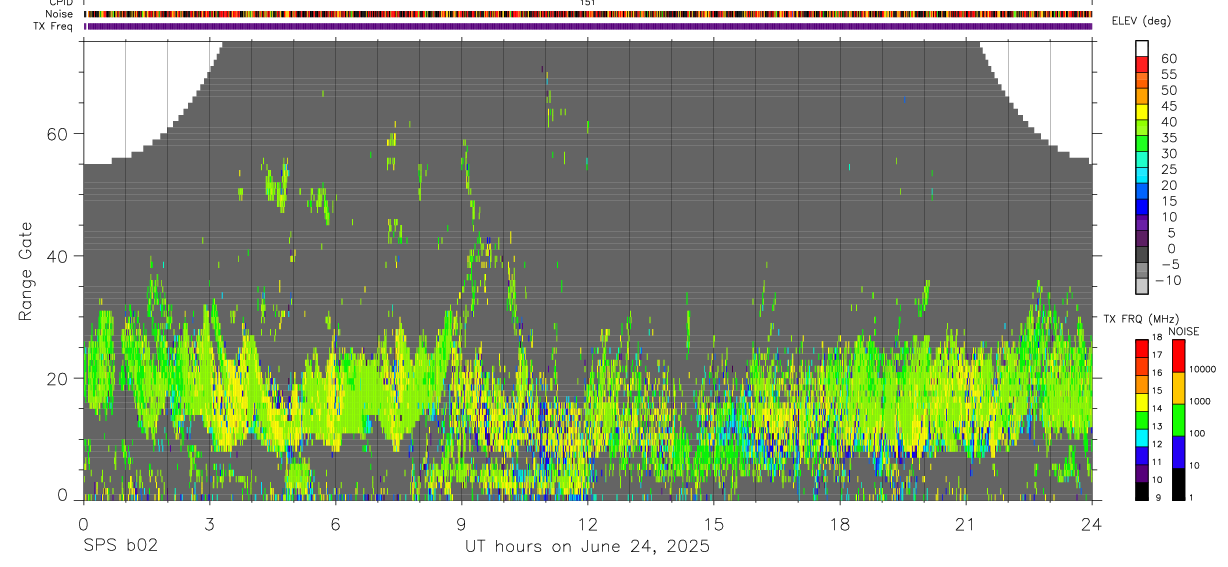Screen dimensions: 1228x567
Task: Click the elevation scale label '55'
Action: pos(1169,75)
